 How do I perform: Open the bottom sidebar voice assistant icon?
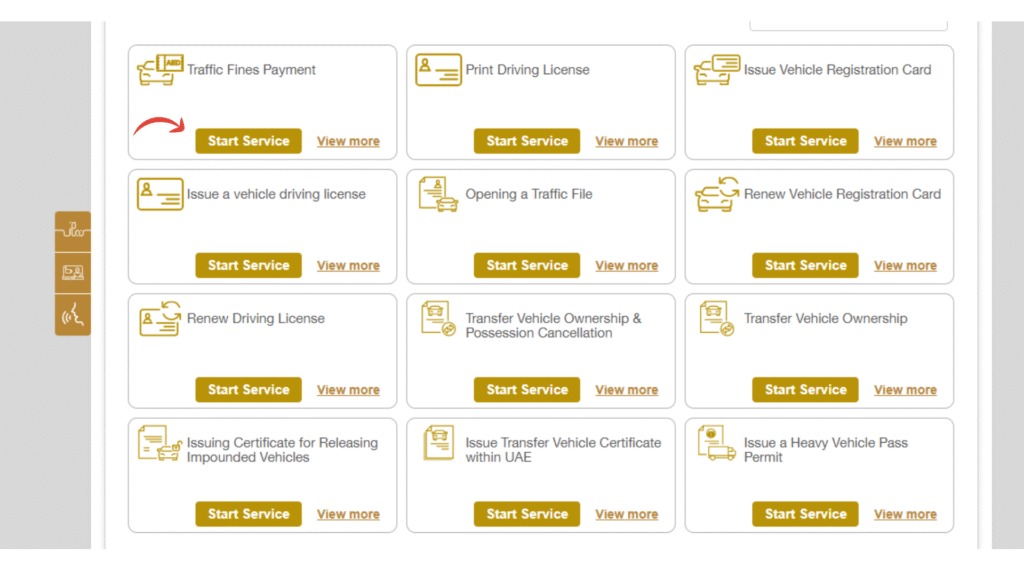coord(72,315)
